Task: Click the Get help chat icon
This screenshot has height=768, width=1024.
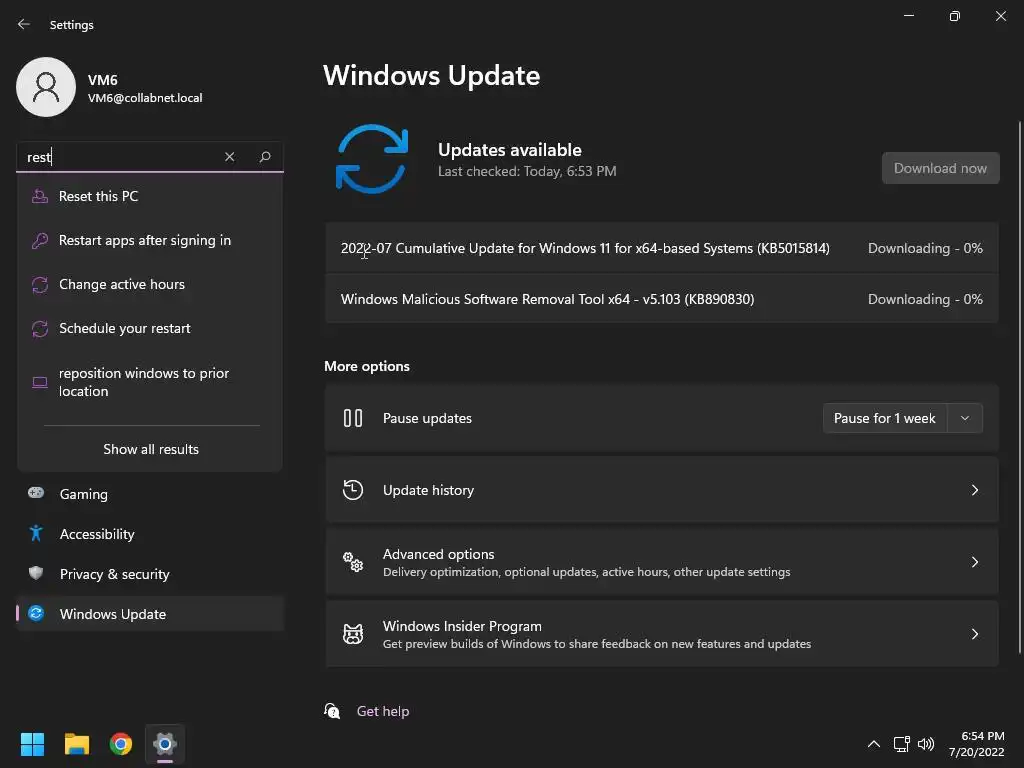Action: tap(332, 711)
